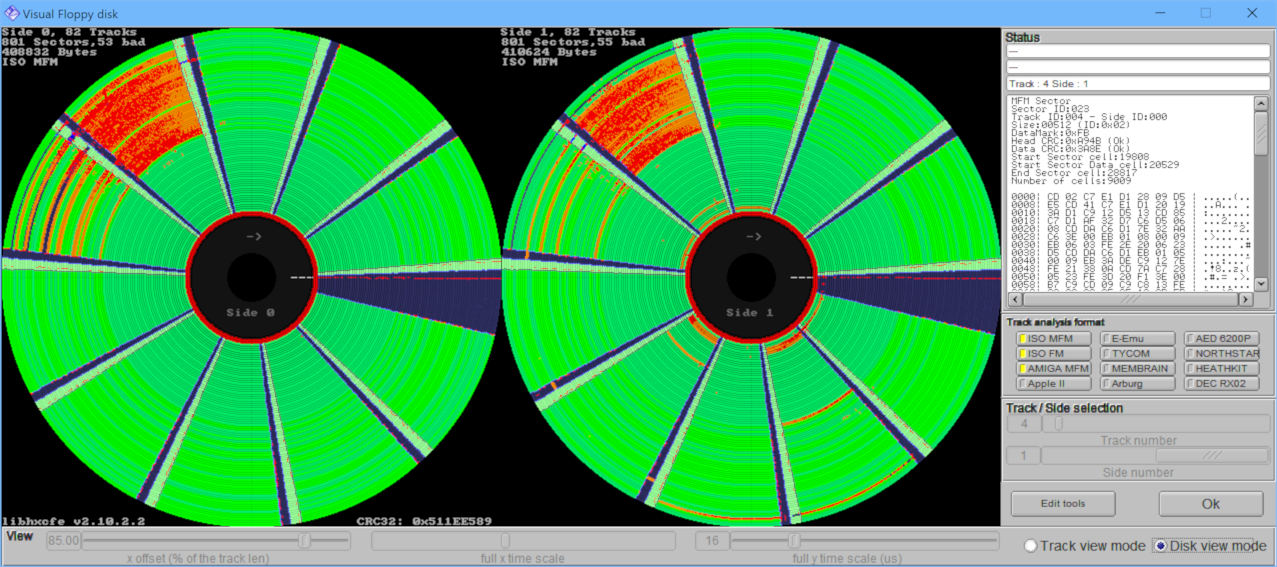
Task: Enable MEMBRAIN format analysis
Action: pos(1139,369)
